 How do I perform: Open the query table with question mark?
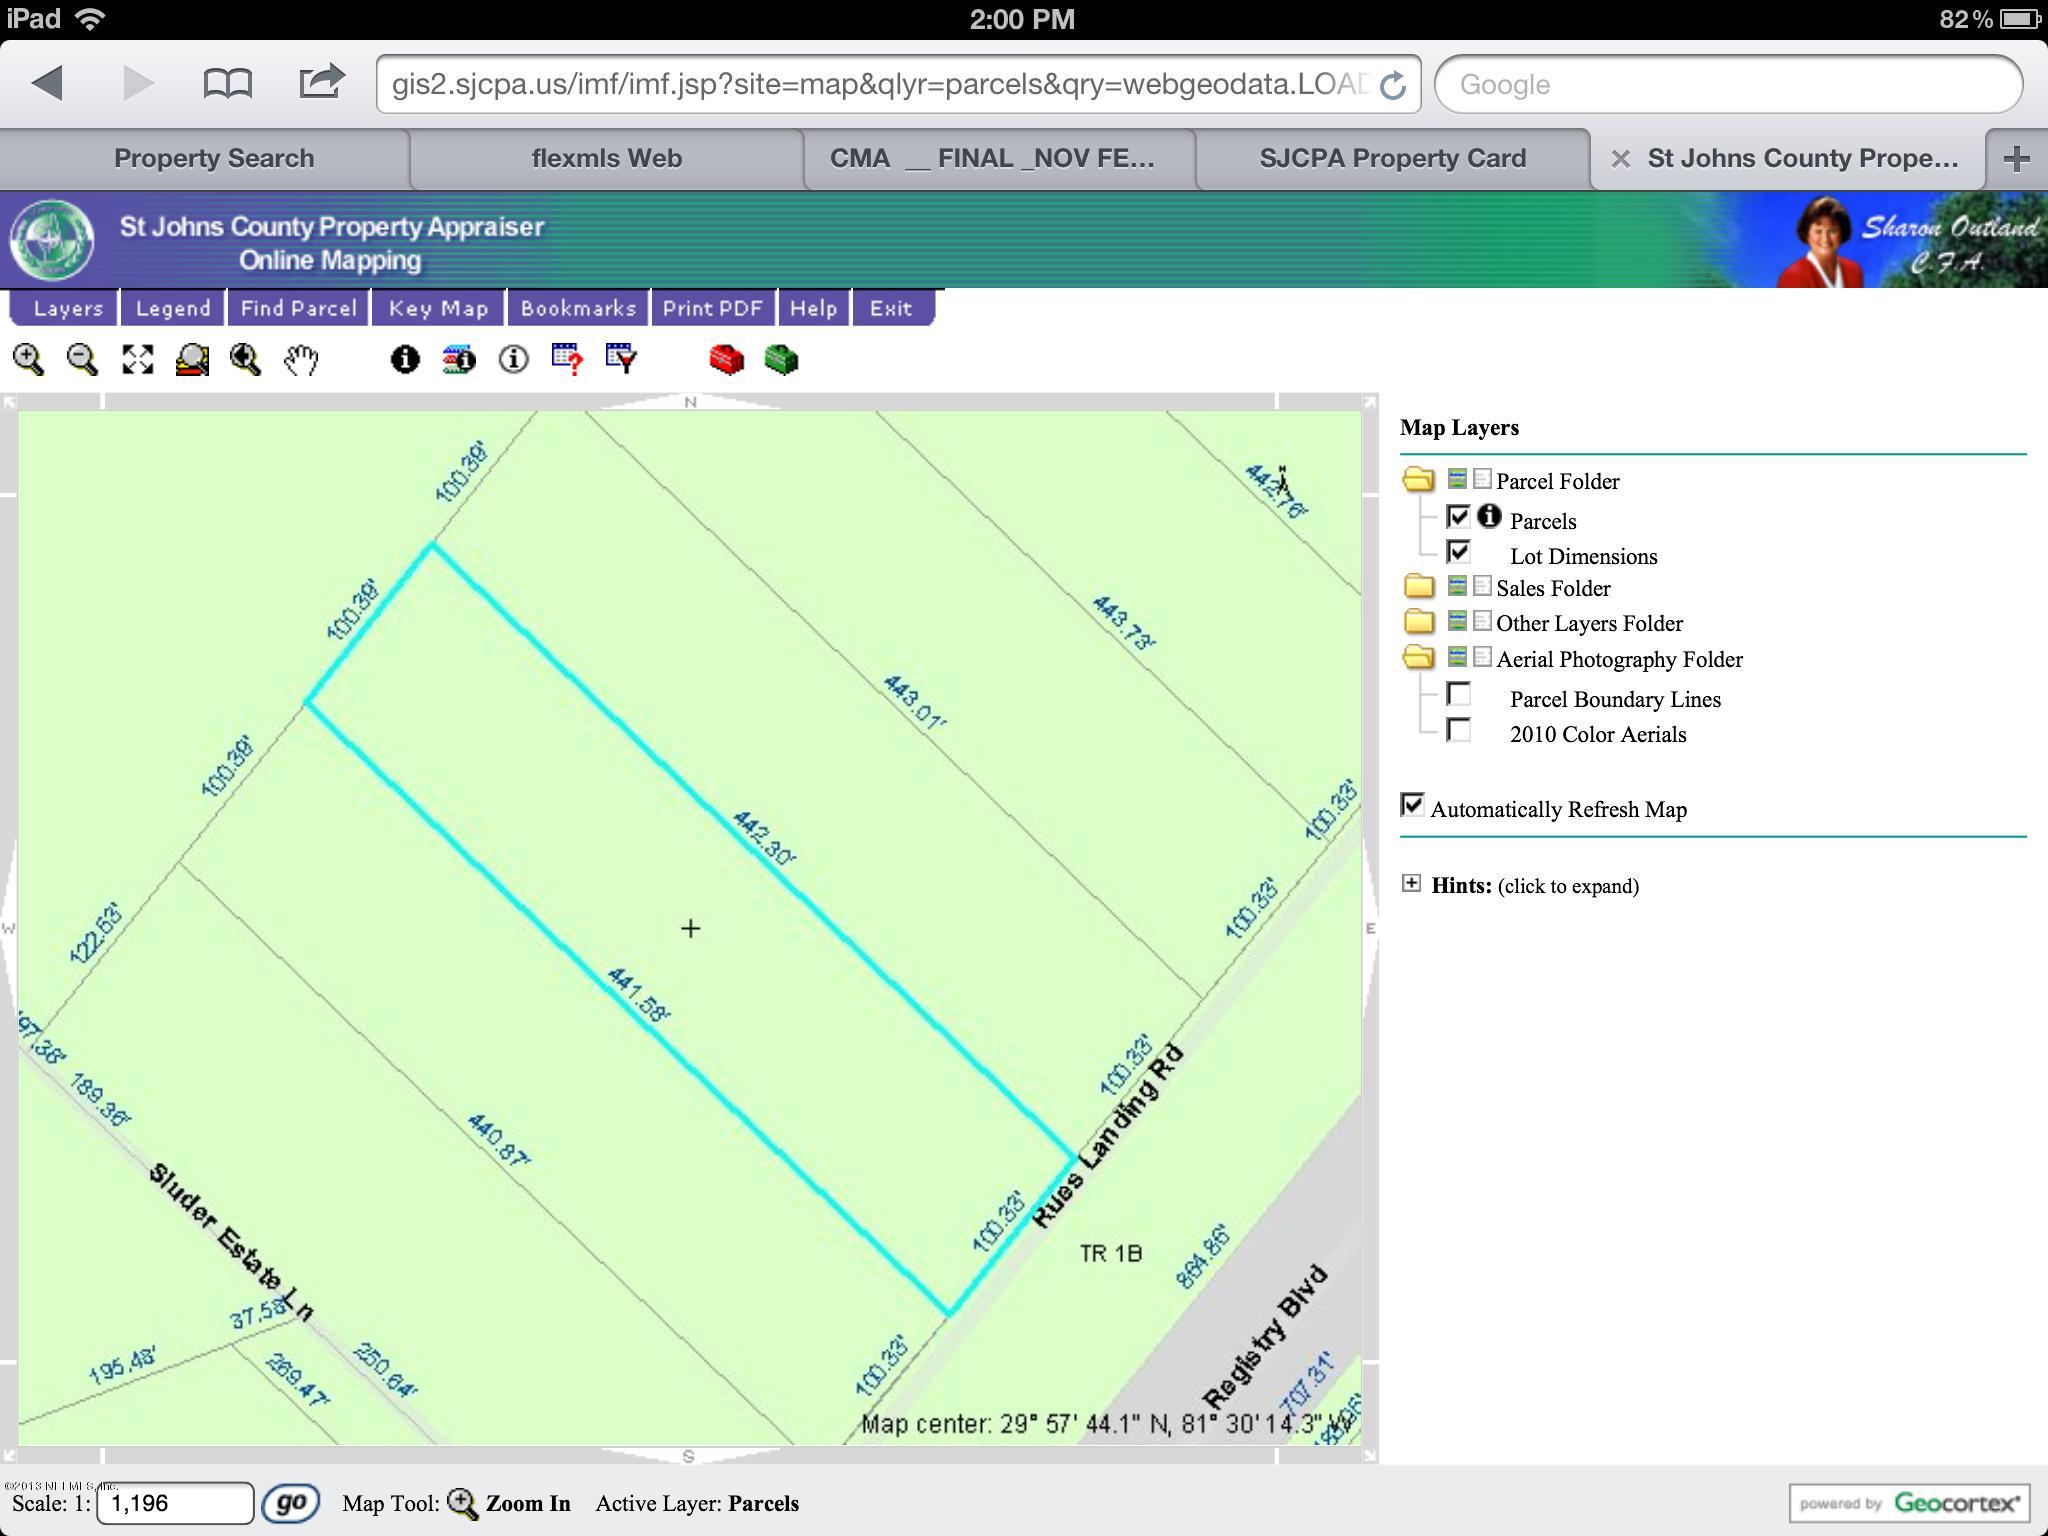coord(567,359)
